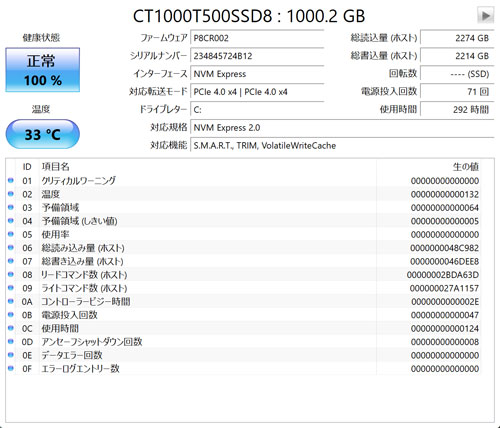The height and width of the screenshot is (428, 500).
Task: Click the features field with S.M.A.R.T., TRIM
Action: tap(342, 146)
